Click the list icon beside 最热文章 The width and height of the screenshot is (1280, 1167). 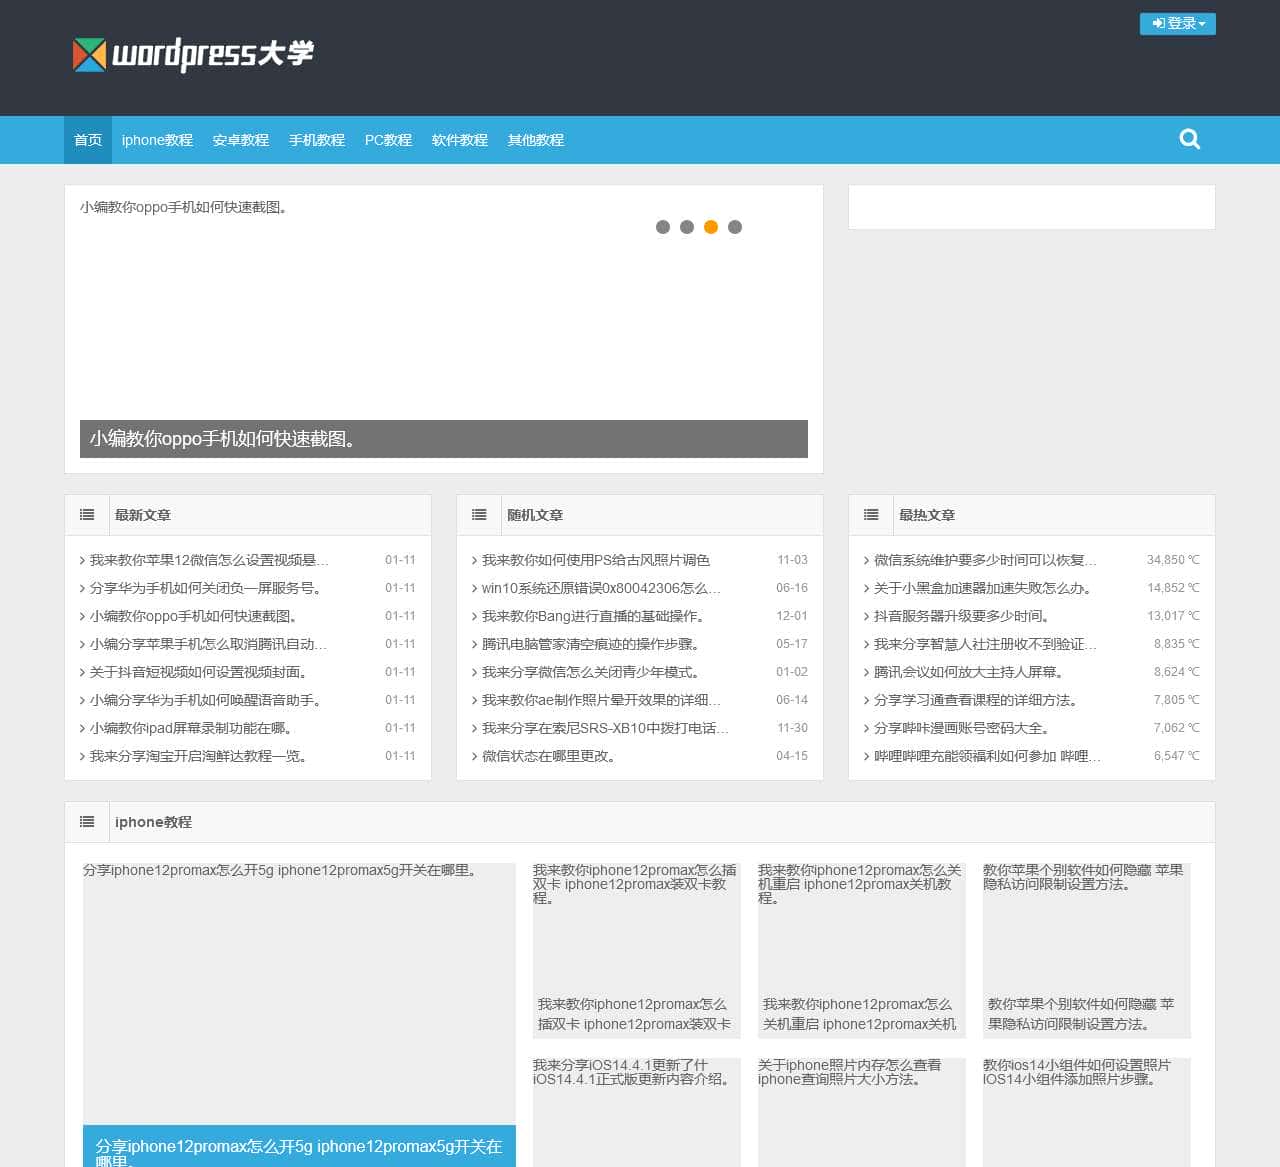871,514
